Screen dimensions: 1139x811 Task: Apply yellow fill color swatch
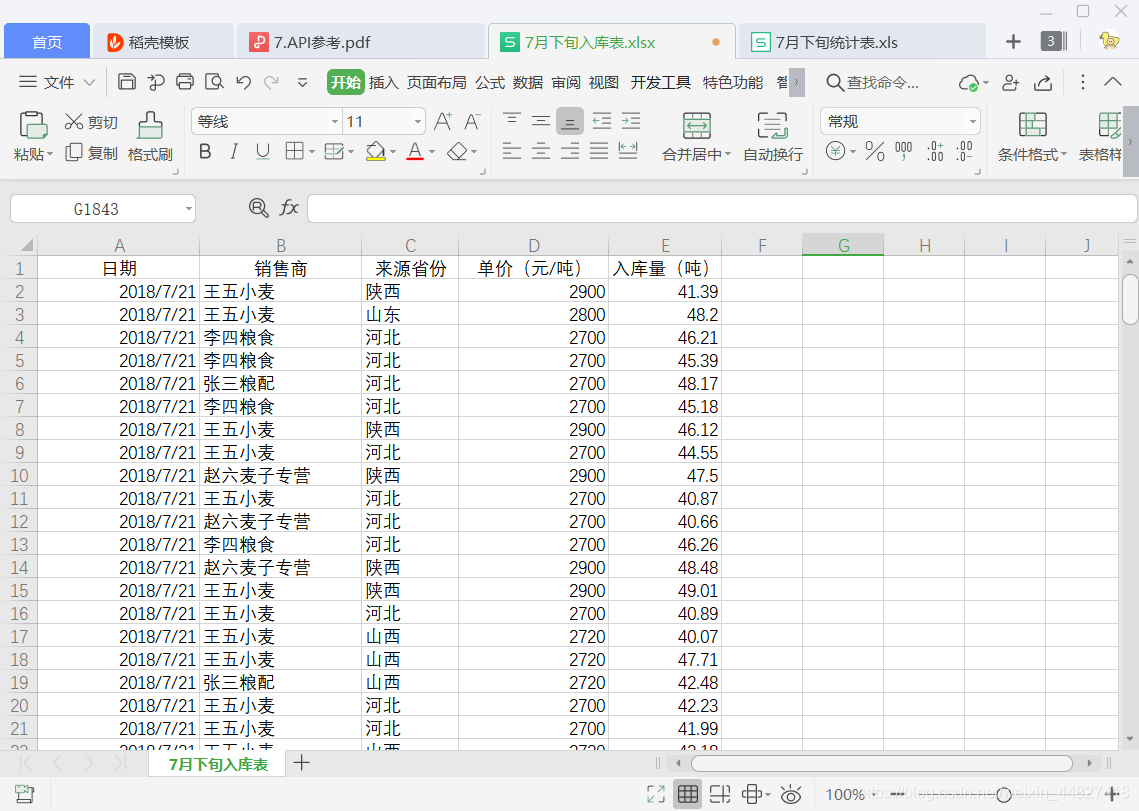tap(376, 151)
